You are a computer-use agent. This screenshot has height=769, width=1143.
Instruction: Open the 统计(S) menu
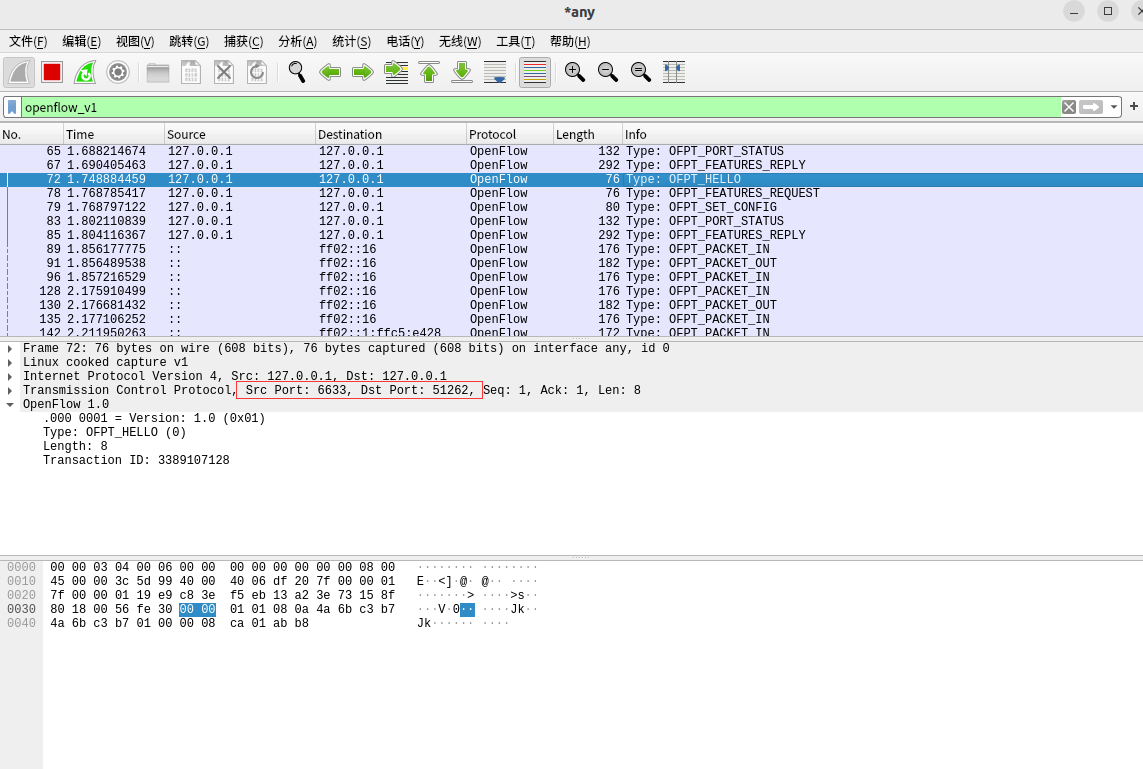[x=351, y=42]
